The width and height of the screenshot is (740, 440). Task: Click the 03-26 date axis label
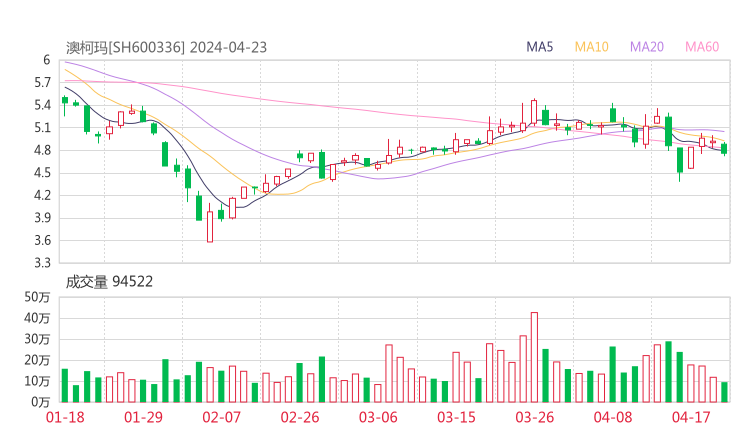[x=534, y=417]
